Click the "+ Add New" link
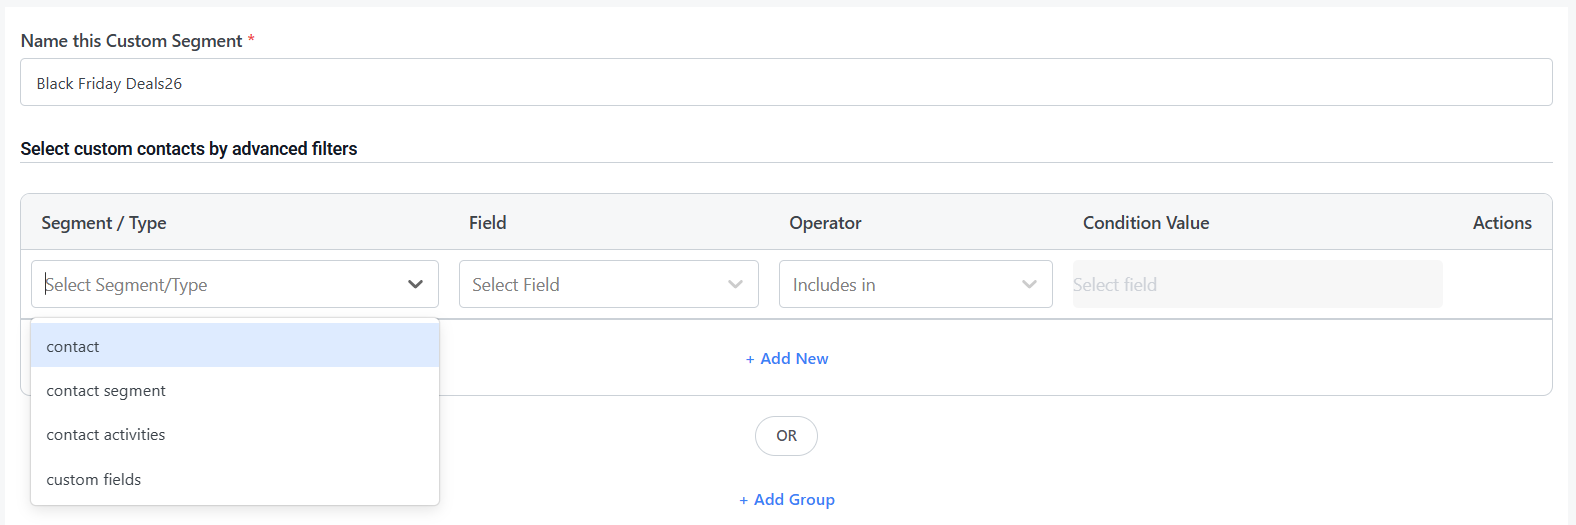Image resolution: width=1576 pixels, height=525 pixels. tap(787, 358)
